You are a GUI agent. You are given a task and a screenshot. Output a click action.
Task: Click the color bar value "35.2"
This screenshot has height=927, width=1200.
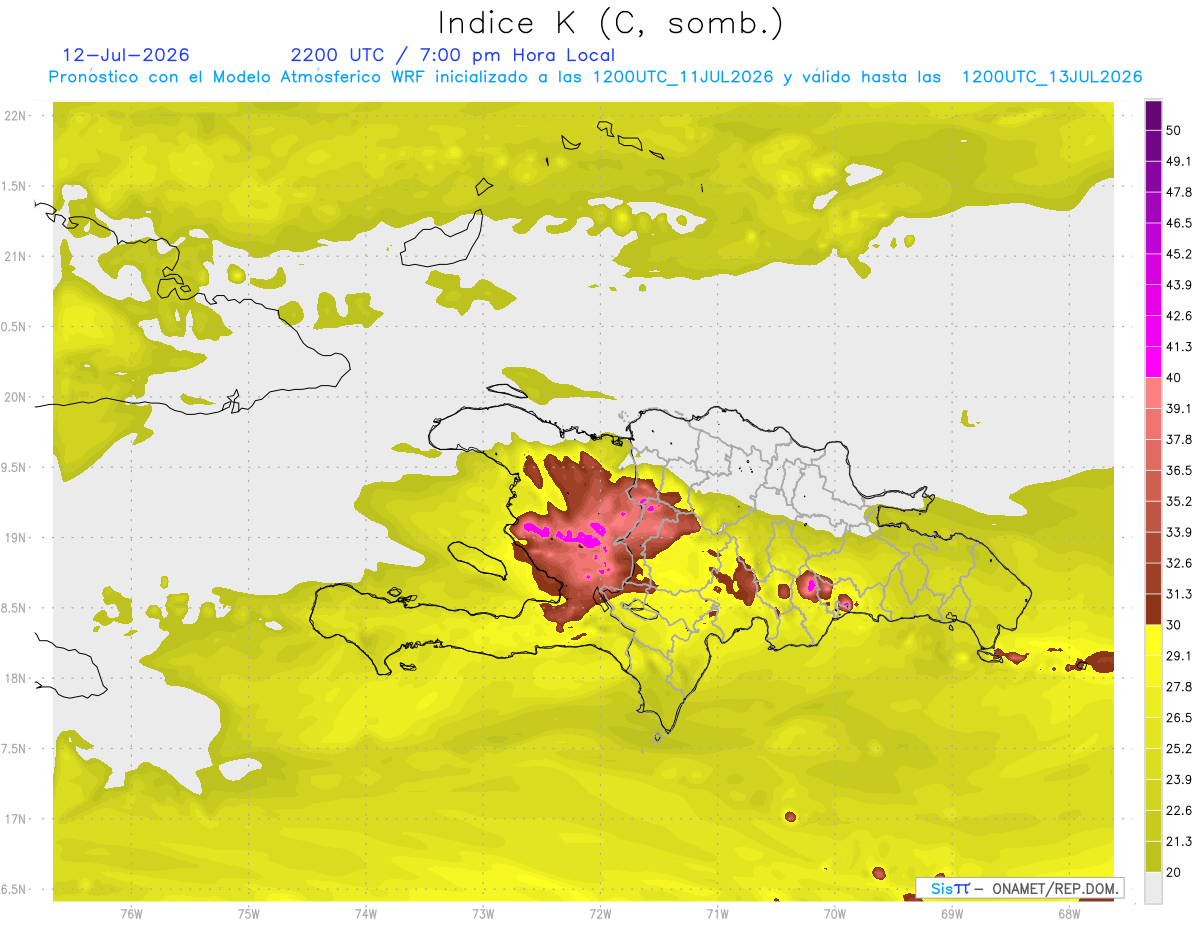point(1179,501)
